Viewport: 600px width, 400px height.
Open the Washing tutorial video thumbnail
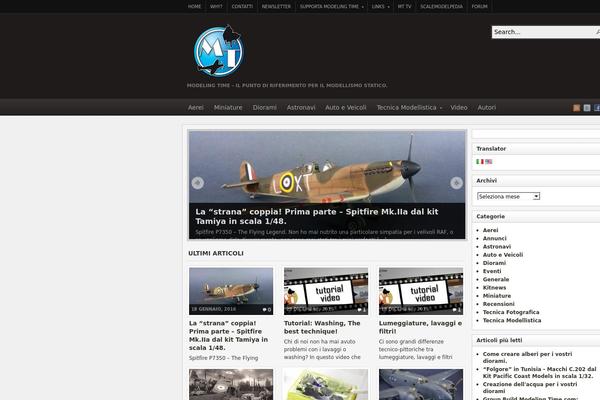tap(326, 291)
